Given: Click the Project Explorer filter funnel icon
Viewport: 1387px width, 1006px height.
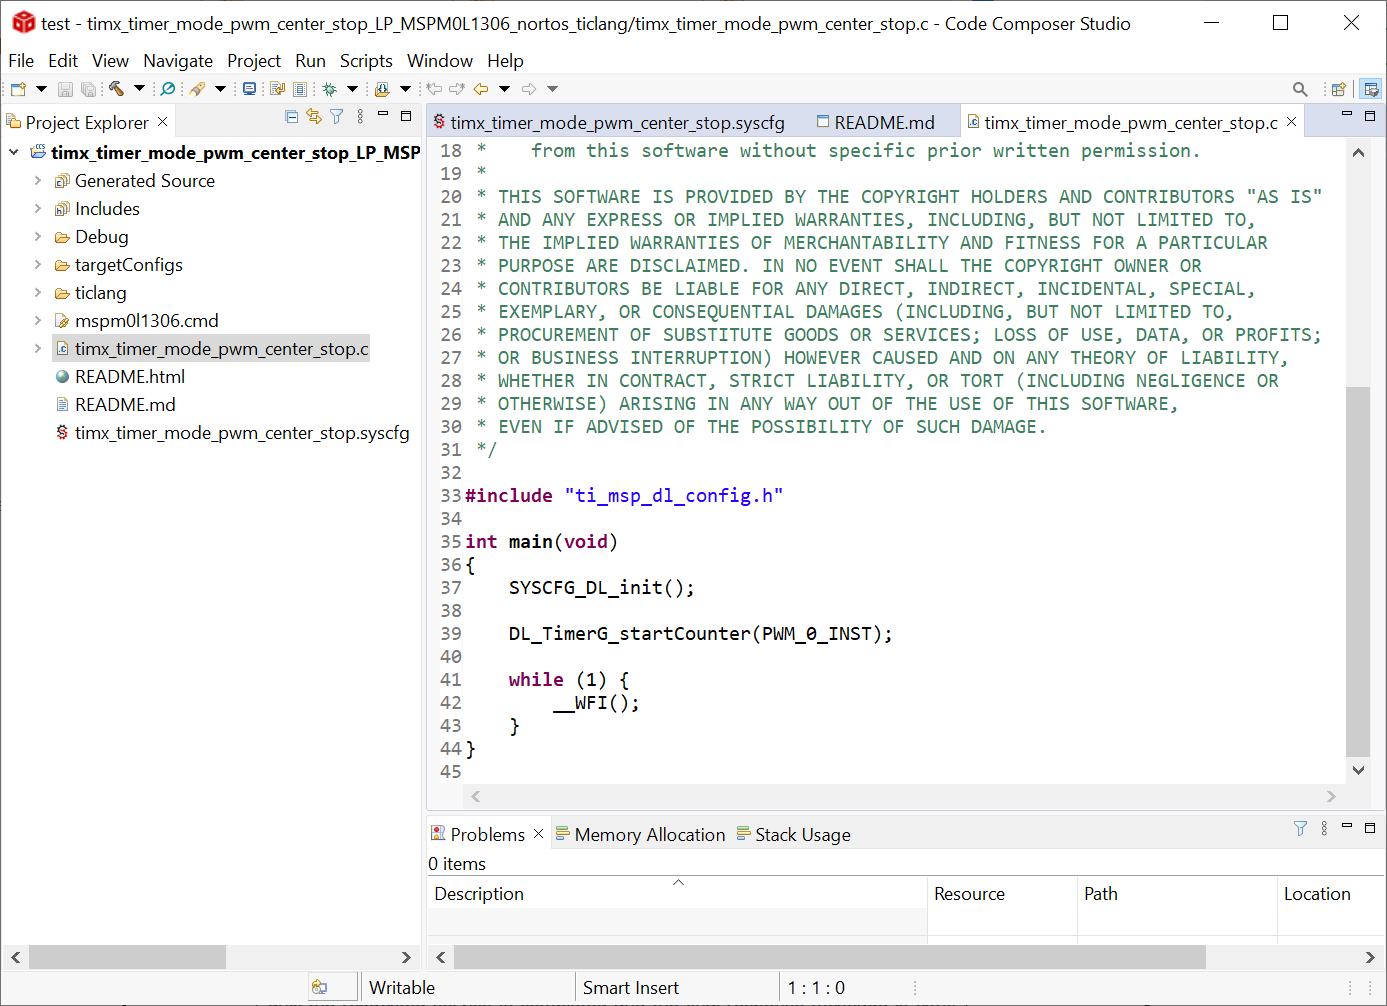Looking at the screenshot, I should tap(337, 117).
